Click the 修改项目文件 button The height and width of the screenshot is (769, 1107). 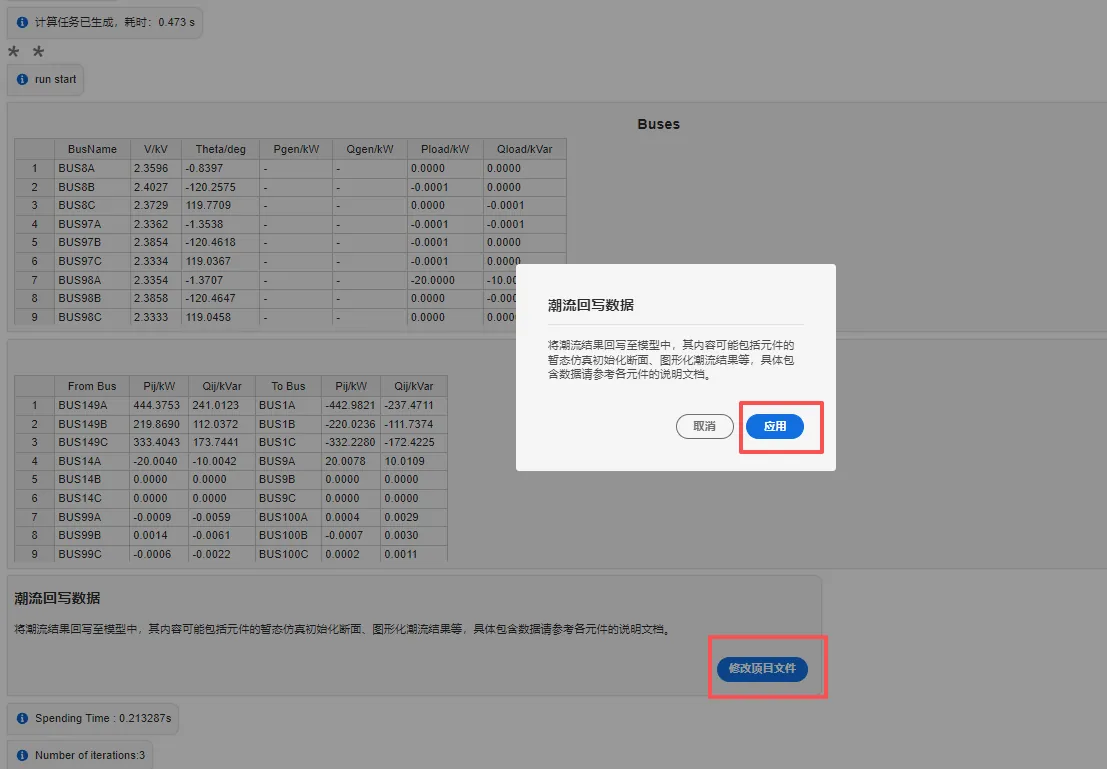(x=762, y=668)
